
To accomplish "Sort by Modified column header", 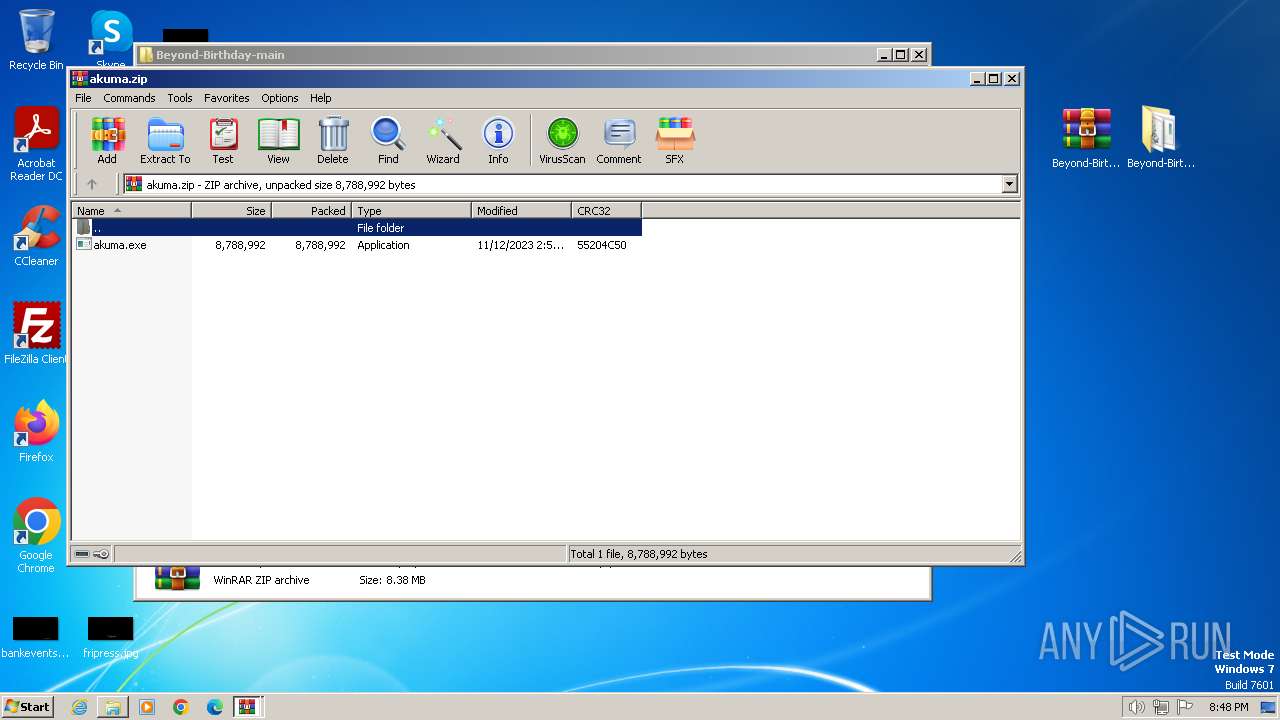I will pyautogui.click(x=521, y=210).
